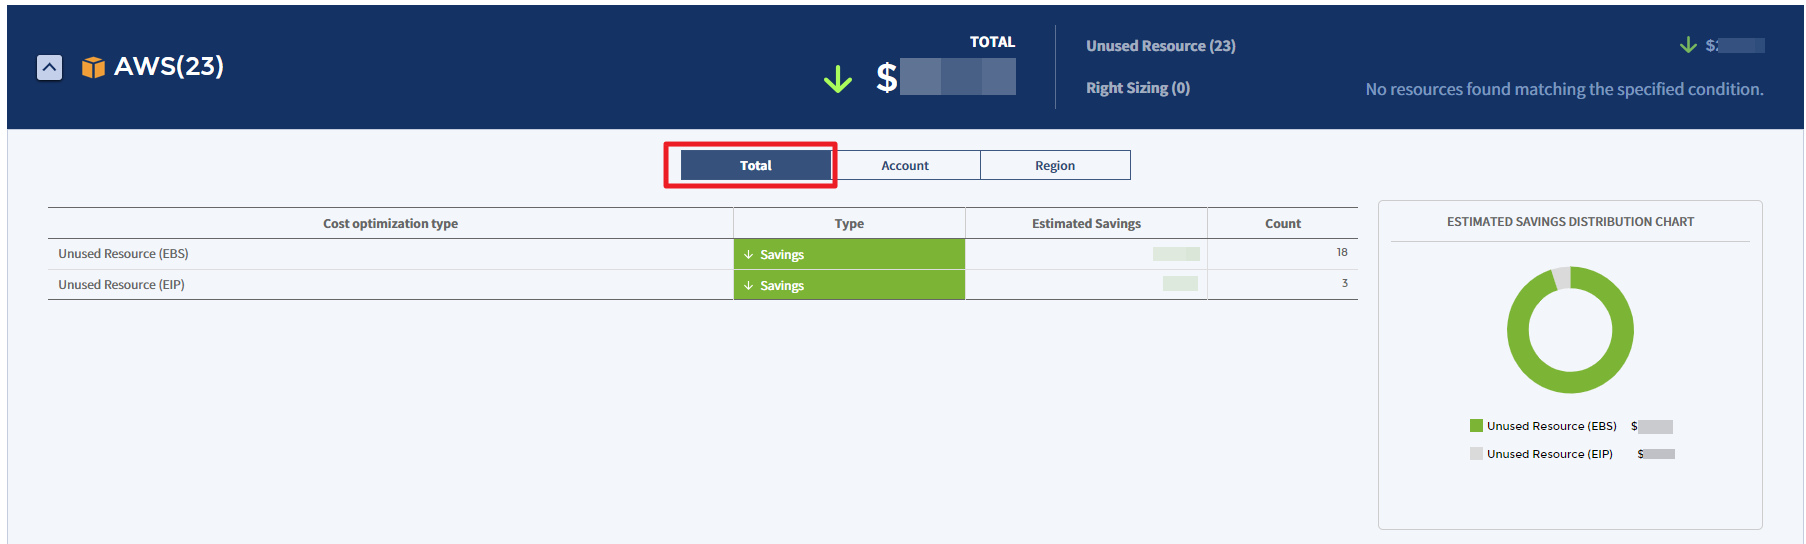
Task: Click green EBS legend color swatch
Action: tap(1476, 426)
